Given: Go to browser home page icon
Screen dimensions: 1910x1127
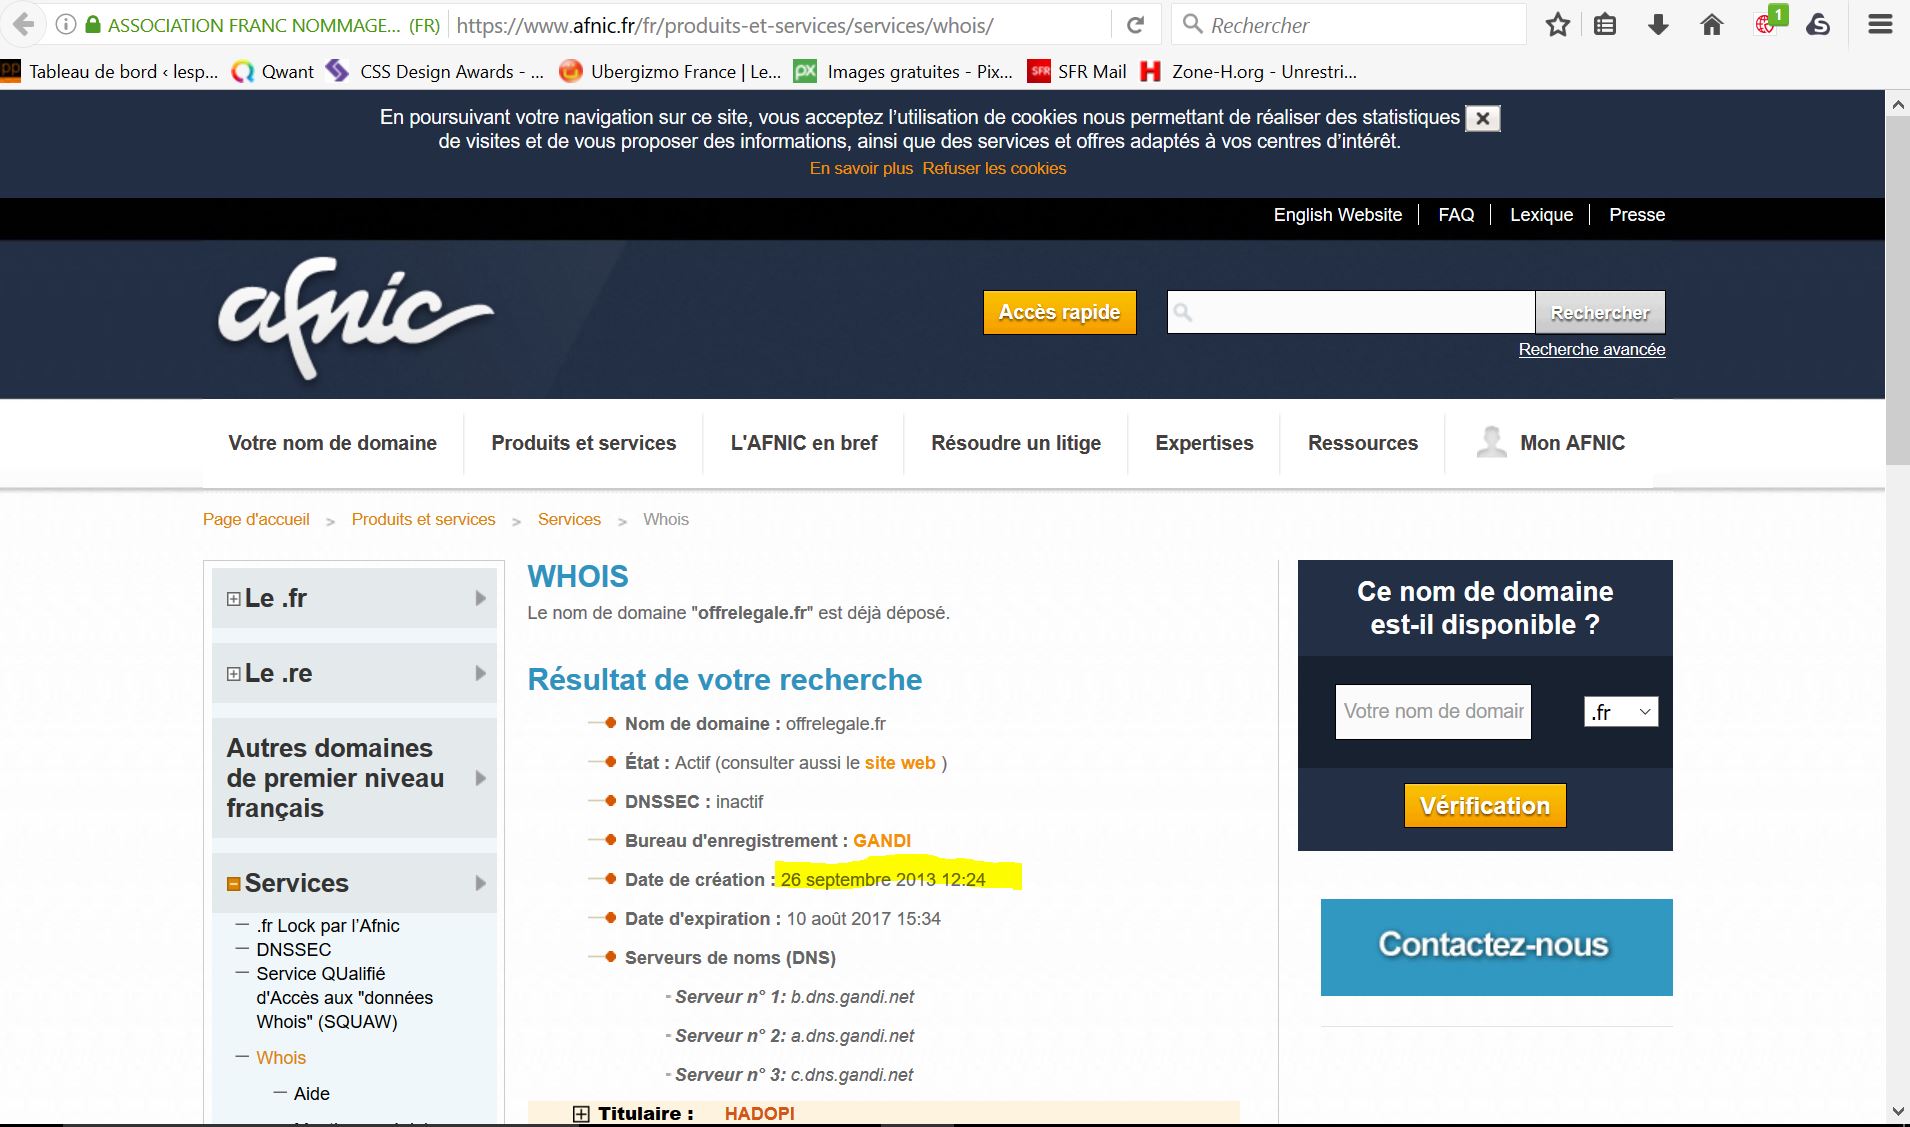Looking at the screenshot, I should (1712, 25).
